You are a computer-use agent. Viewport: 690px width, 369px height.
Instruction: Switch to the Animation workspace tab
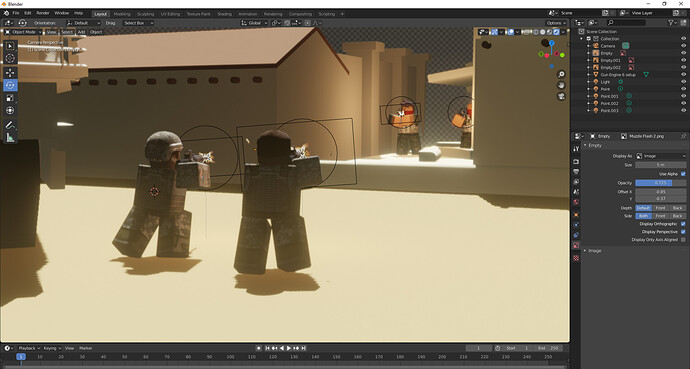[248, 14]
